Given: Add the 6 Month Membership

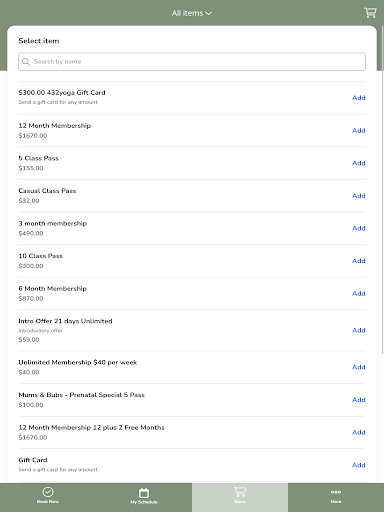Looking at the screenshot, I should pyautogui.click(x=359, y=294).
